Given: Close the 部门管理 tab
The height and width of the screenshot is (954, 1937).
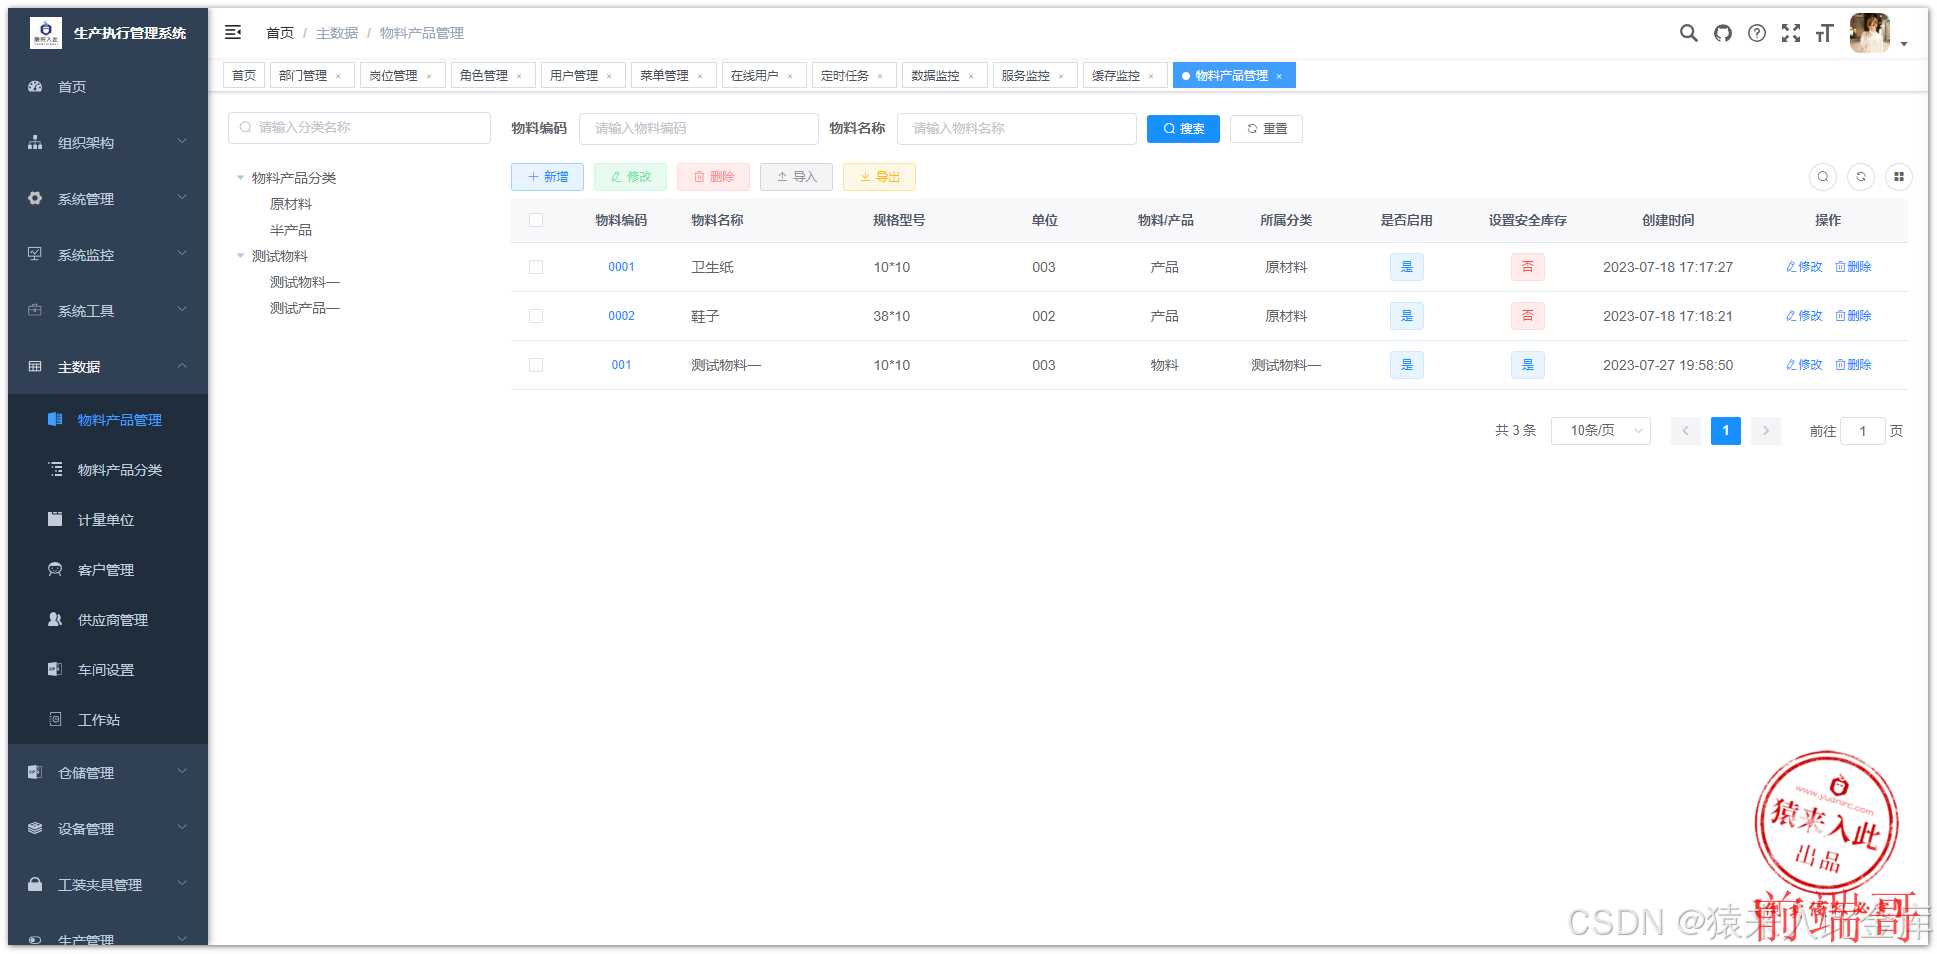Looking at the screenshot, I should (x=338, y=76).
